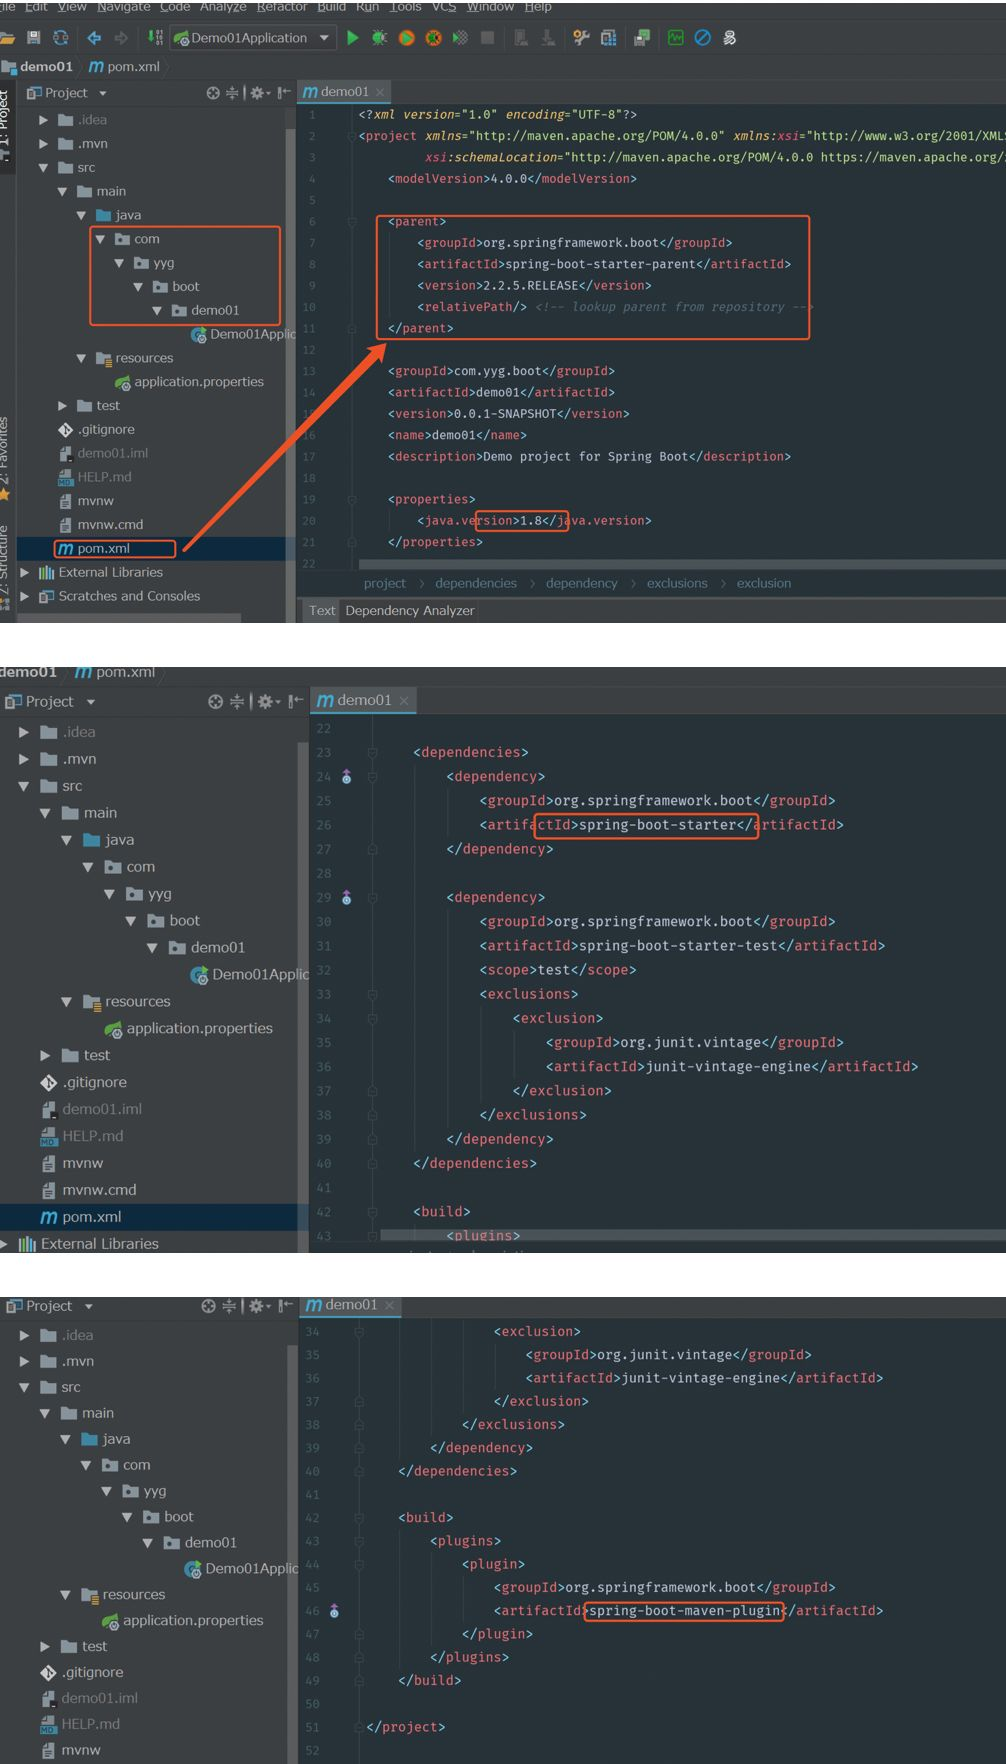Click the gear options icon in middle Project panel

268,702
